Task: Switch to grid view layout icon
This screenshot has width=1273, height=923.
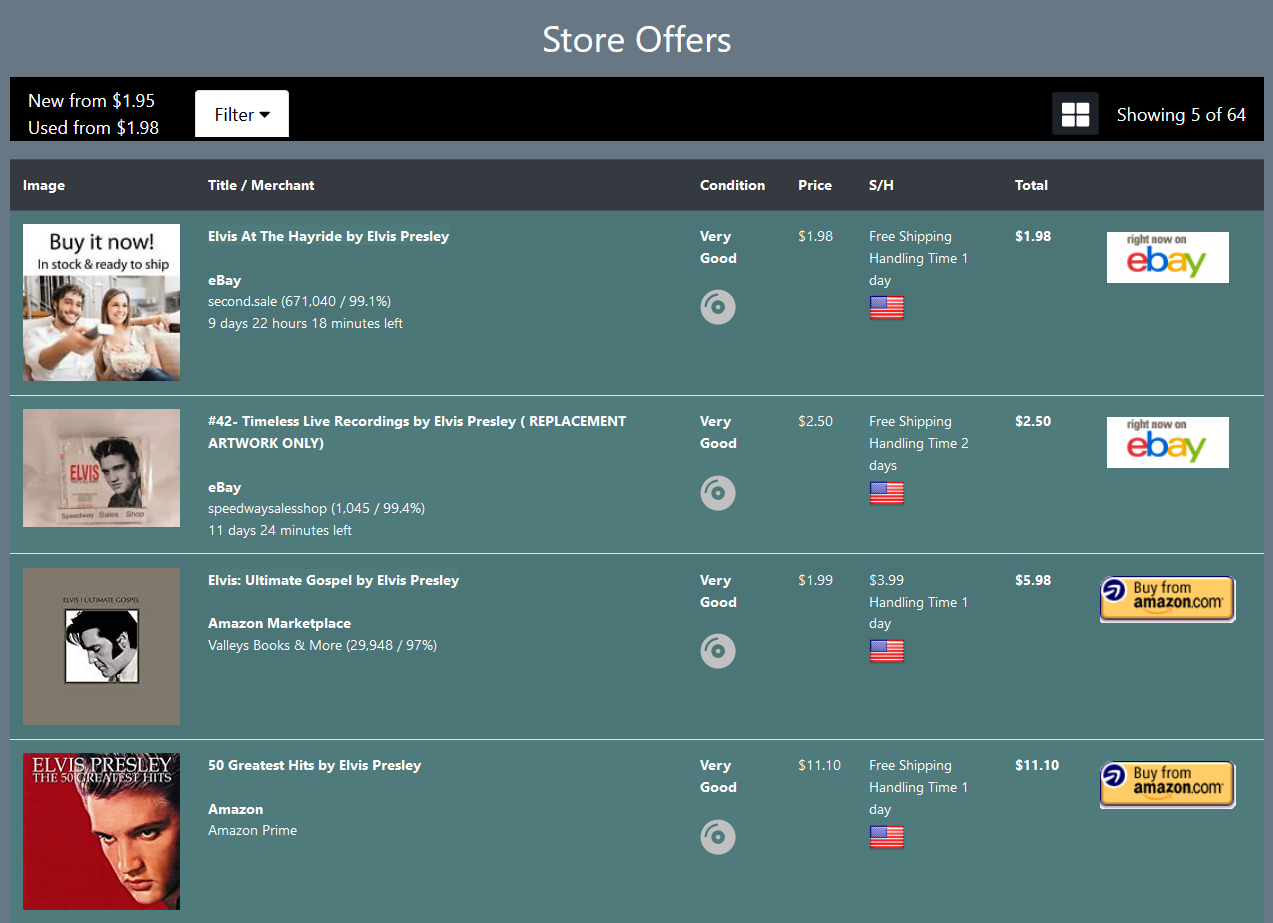Action: point(1075,114)
